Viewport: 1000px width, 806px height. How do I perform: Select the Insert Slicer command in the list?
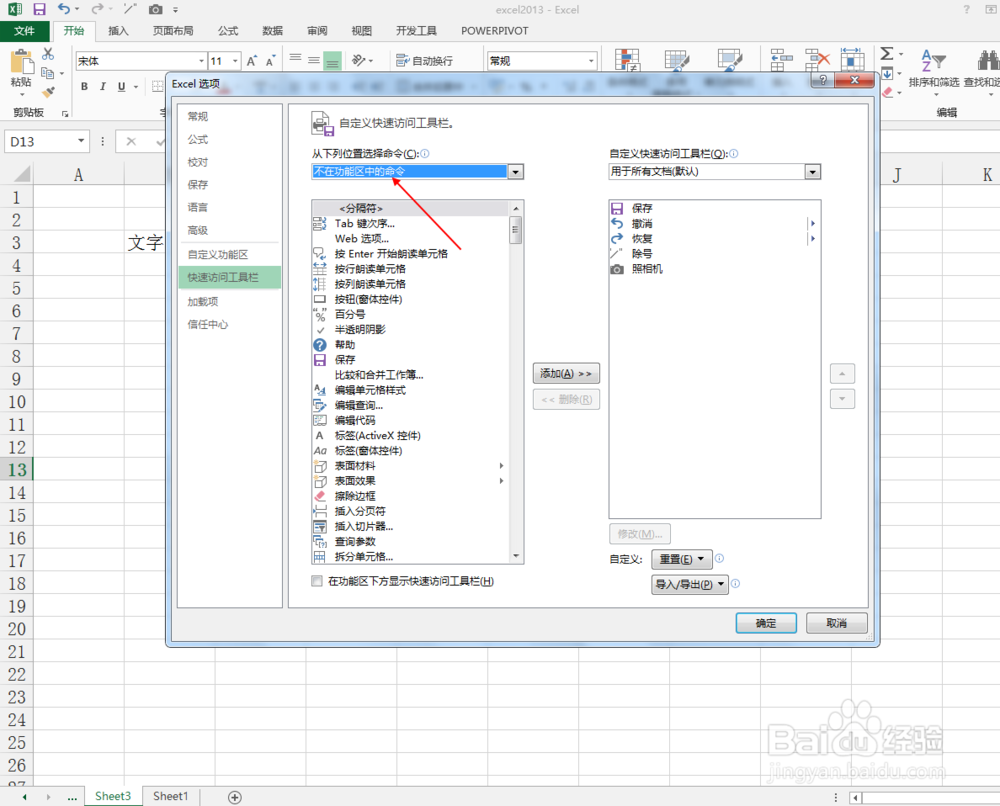[x=364, y=526]
